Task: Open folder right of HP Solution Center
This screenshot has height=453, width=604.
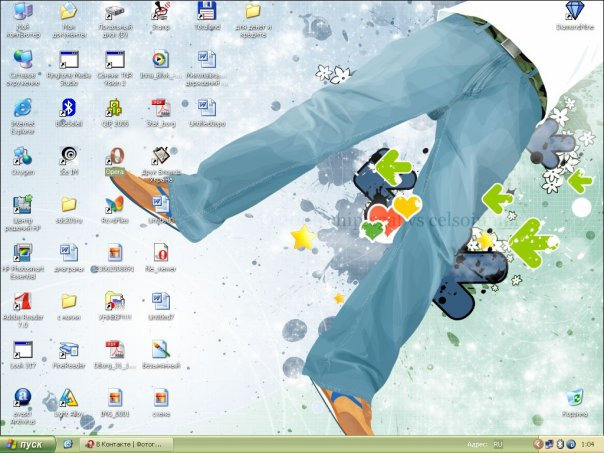Action: pos(69,205)
